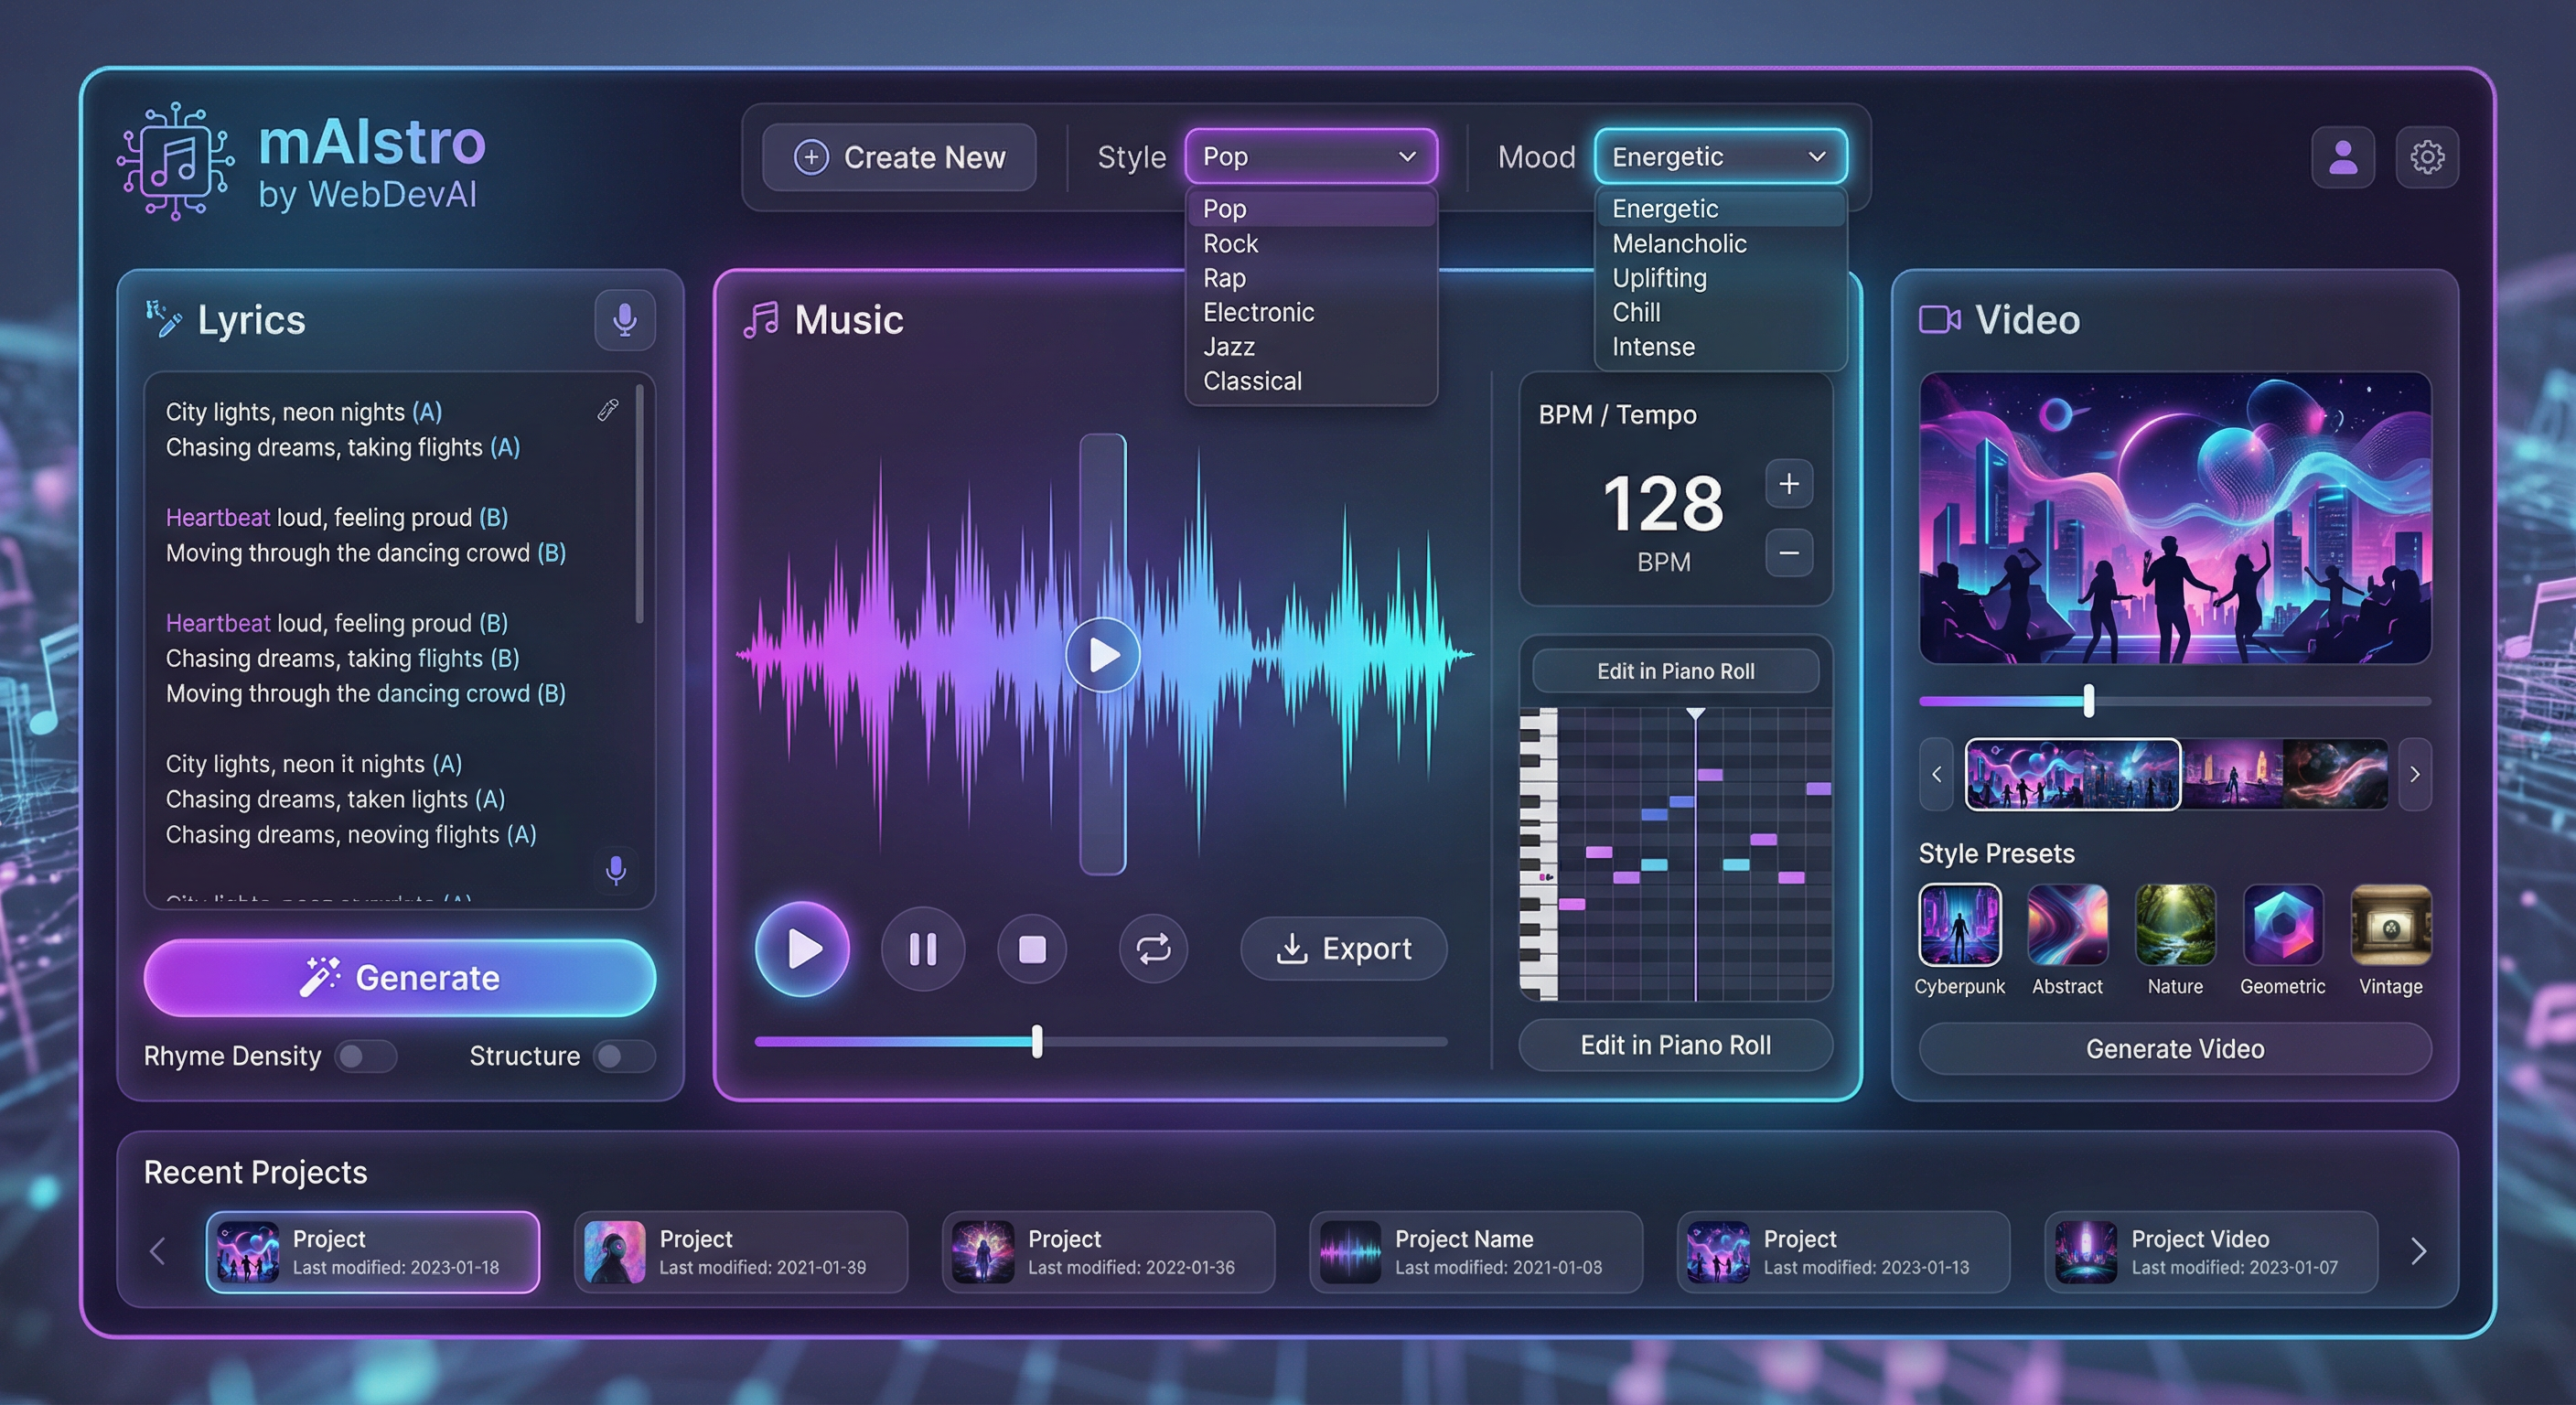Viewport: 2576px width, 1405px height.
Task: Click the Create New button
Action: pyautogui.click(x=899, y=157)
